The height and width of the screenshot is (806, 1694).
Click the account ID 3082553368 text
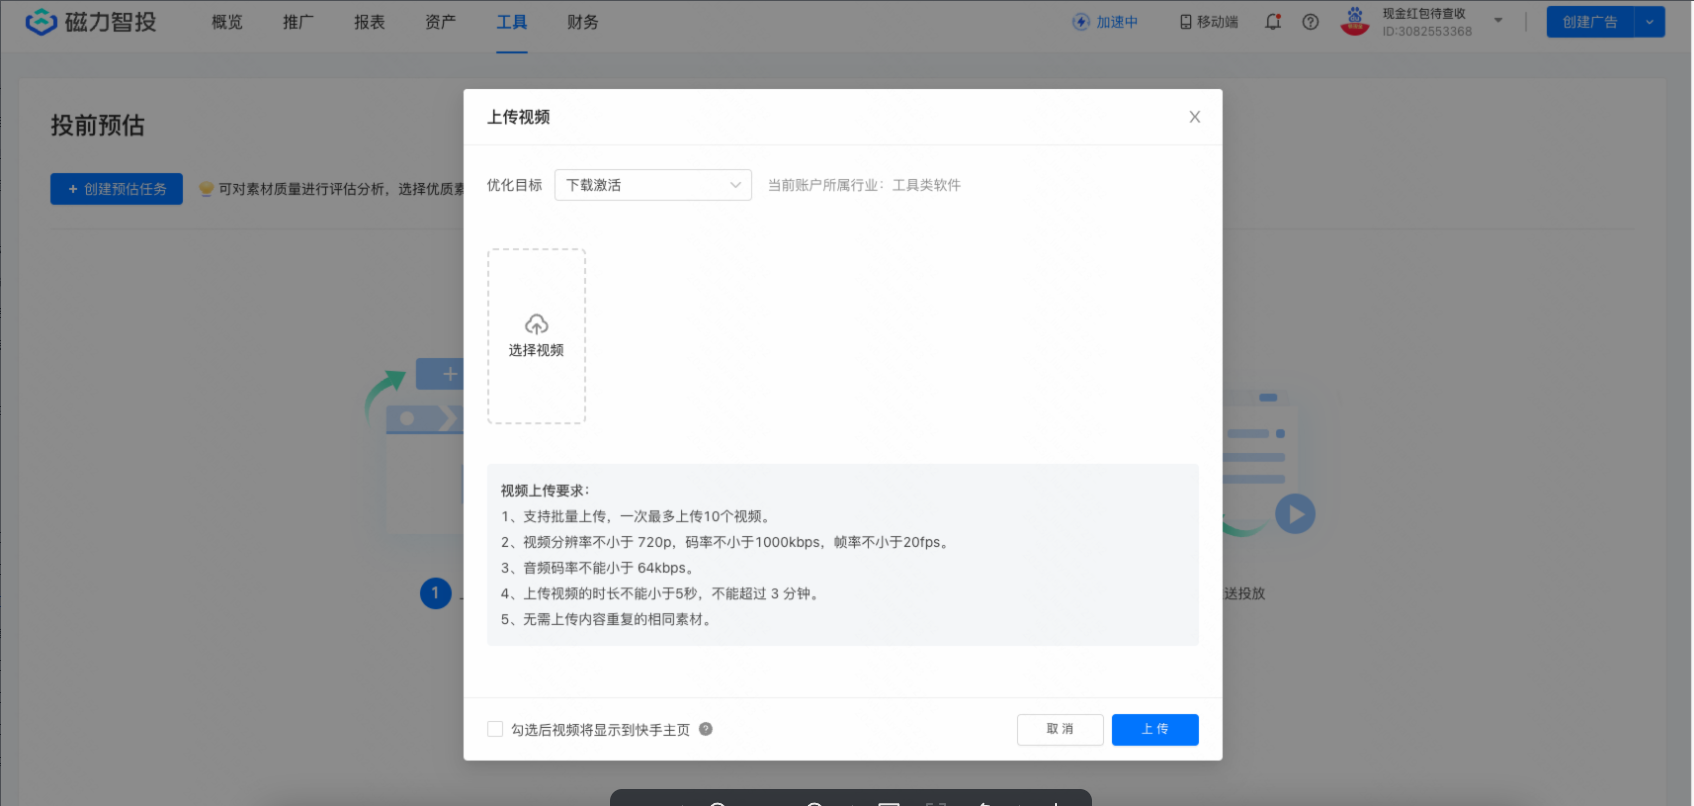point(1427,31)
